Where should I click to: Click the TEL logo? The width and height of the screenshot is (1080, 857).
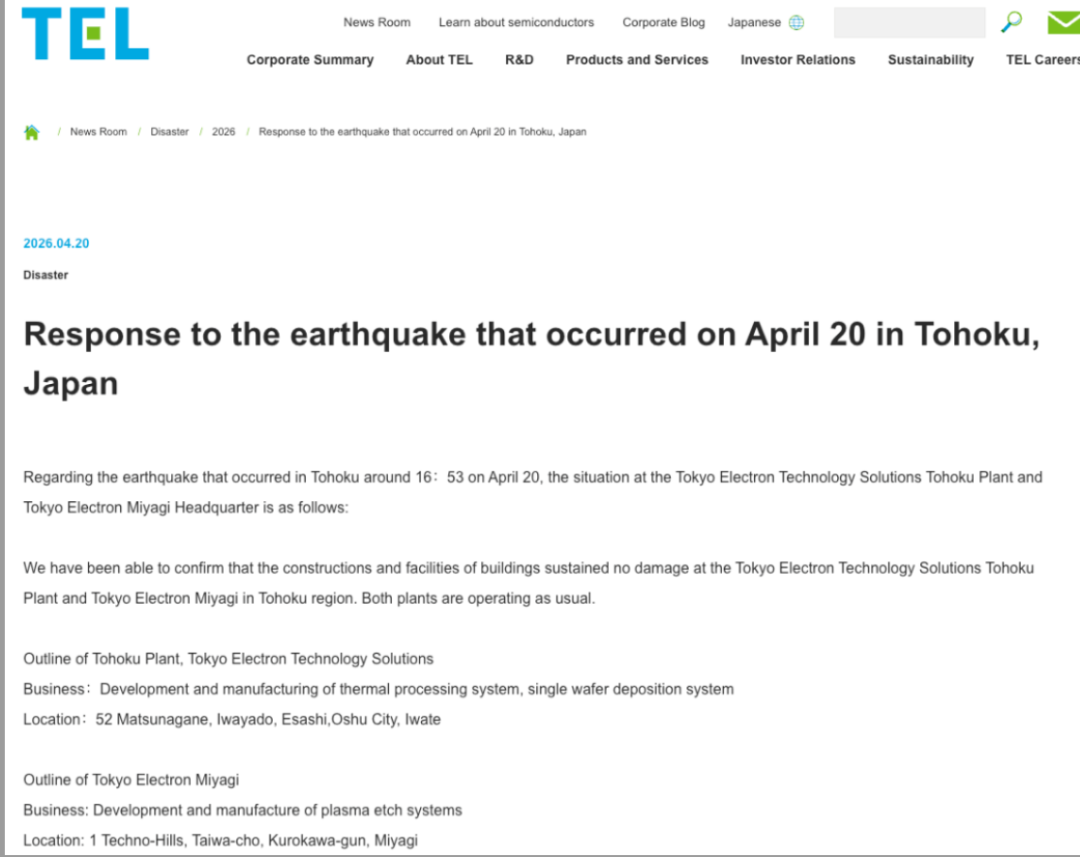[85, 33]
